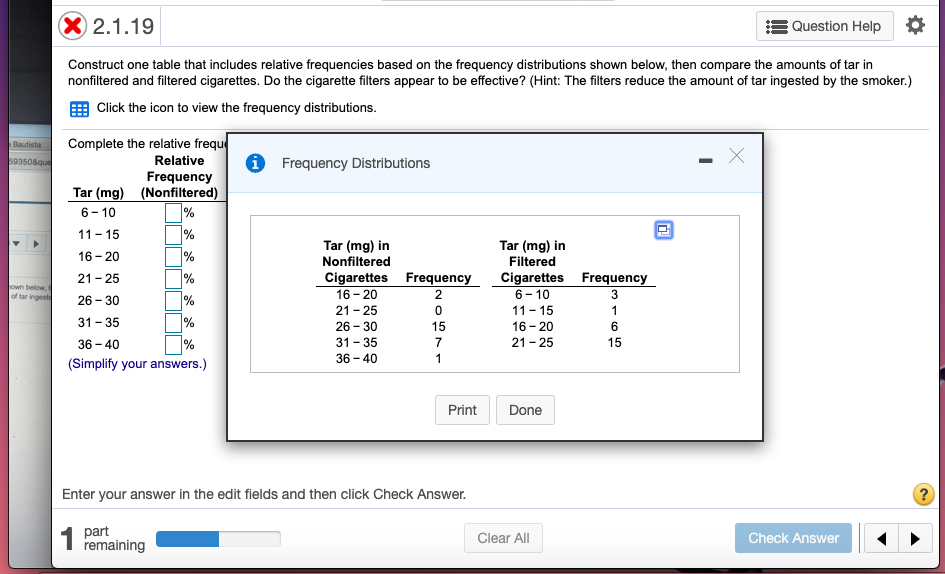945x574 pixels.
Task: Click nonfiltered frequency value 7 for 31 – 35
Action: click(438, 342)
